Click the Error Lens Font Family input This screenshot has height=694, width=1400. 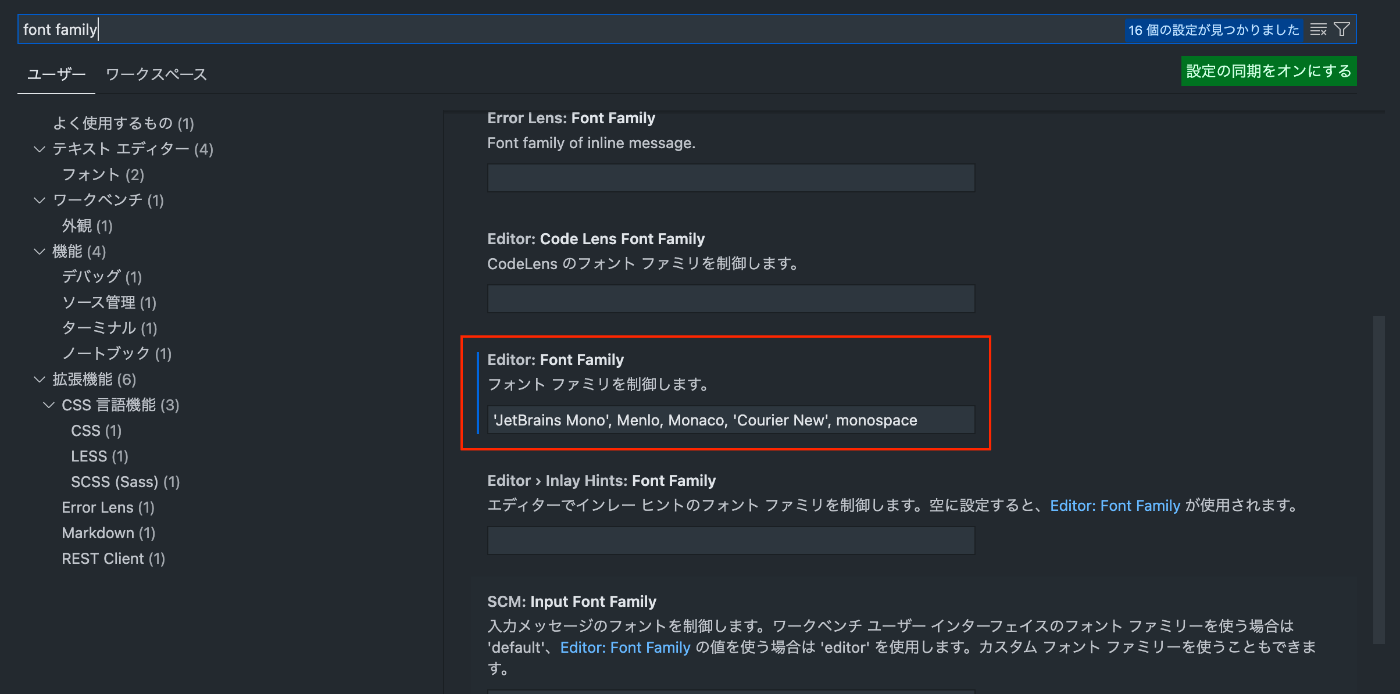tap(731, 178)
